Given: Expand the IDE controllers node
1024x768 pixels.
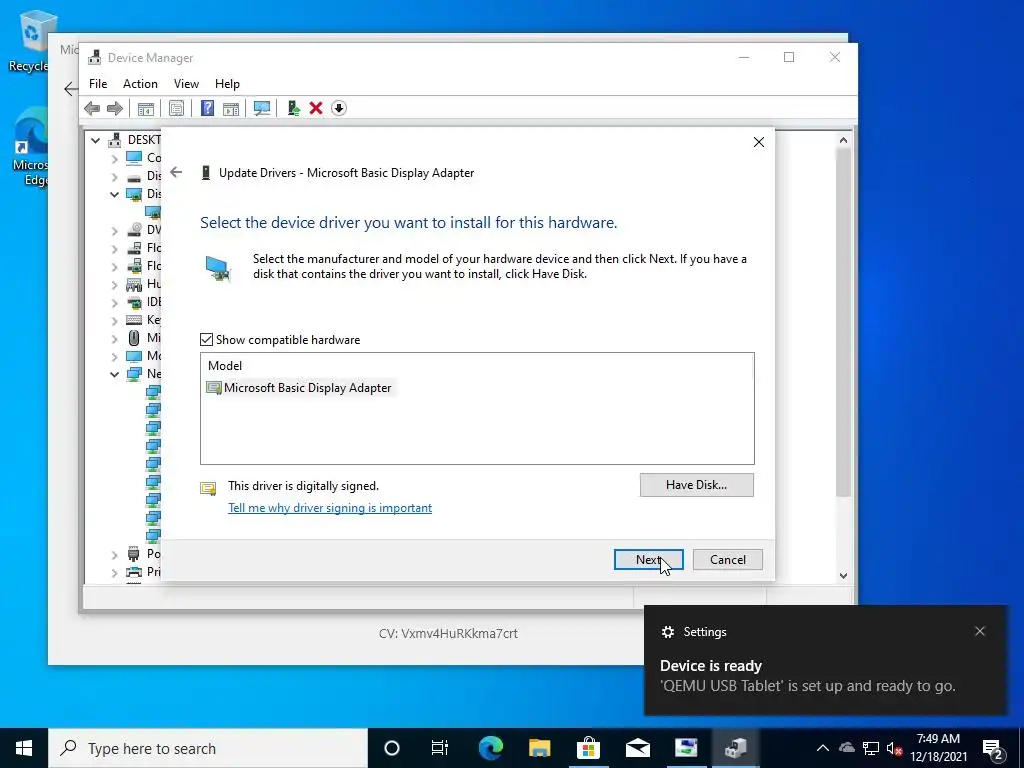Looking at the screenshot, I should coord(115,302).
